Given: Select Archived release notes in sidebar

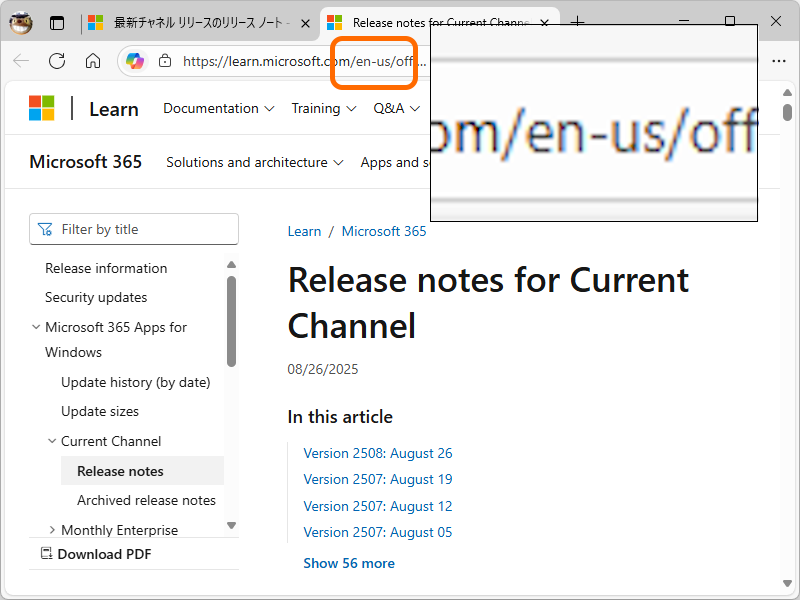Looking at the screenshot, I should point(146,500).
